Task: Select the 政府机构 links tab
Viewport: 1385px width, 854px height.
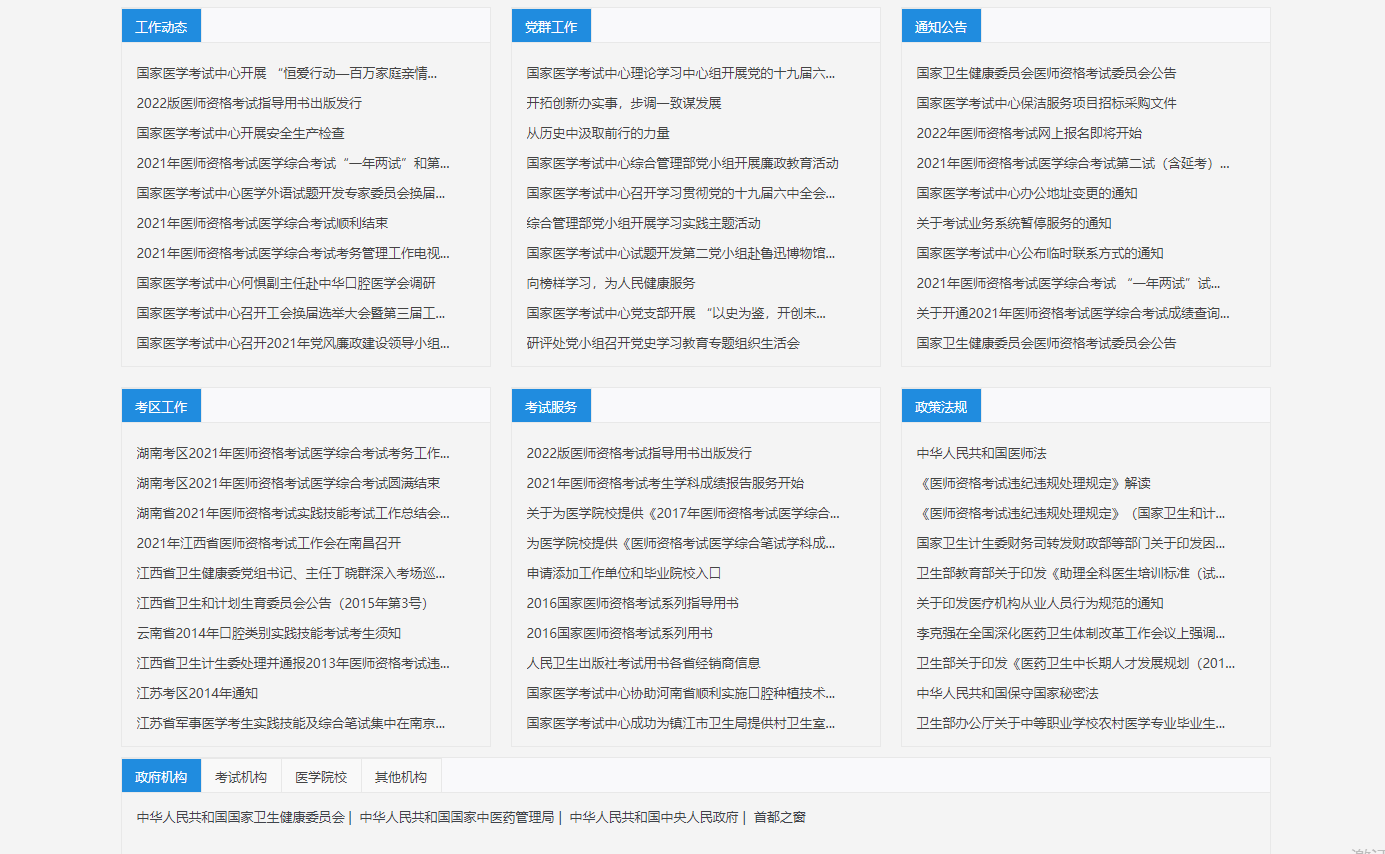Action: click(161, 777)
